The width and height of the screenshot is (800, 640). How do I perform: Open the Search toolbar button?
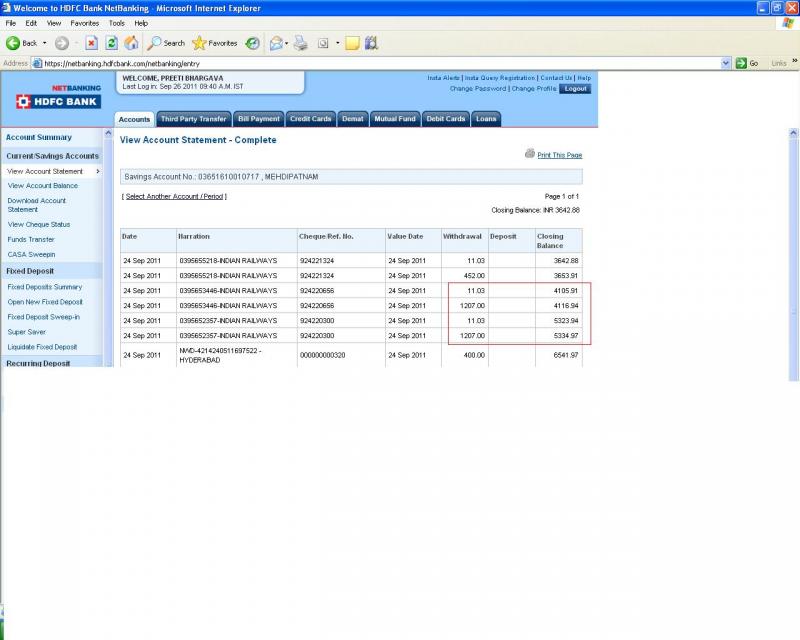pyautogui.click(x=166, y=43)
